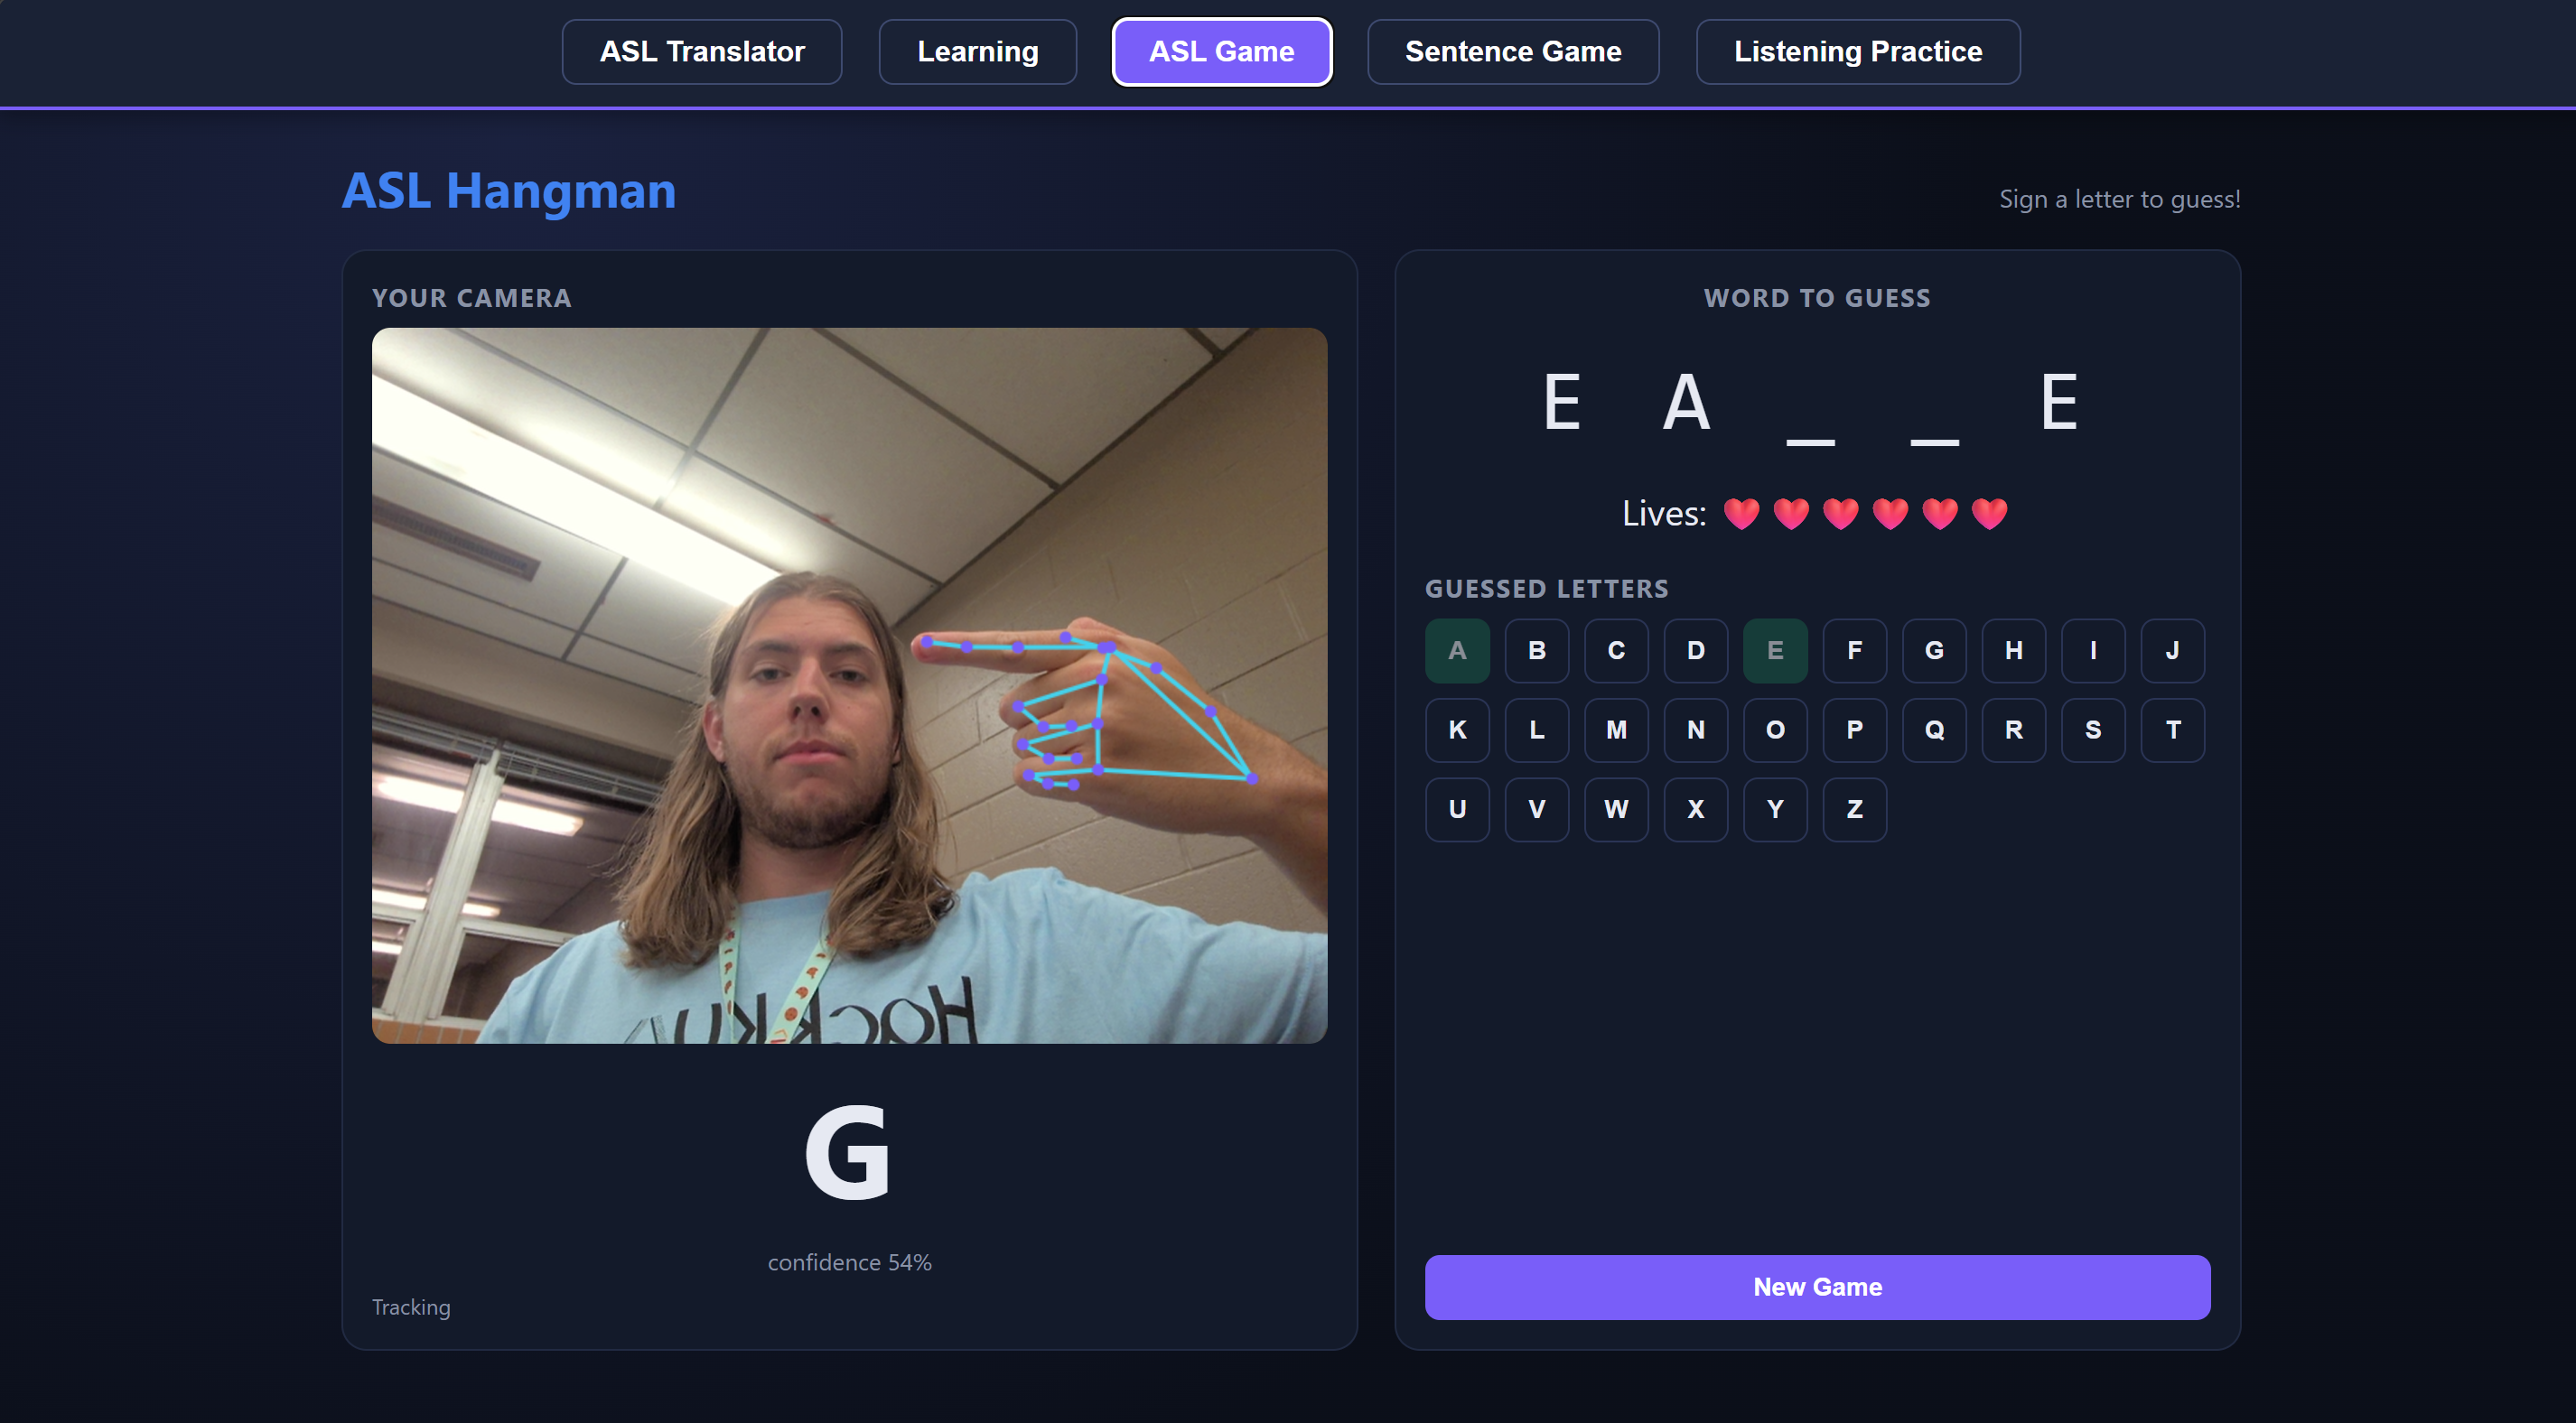Open the Sentence Game tab
The width and height of the screenshot is (2576, 1423).
[x=1512, y=52]
